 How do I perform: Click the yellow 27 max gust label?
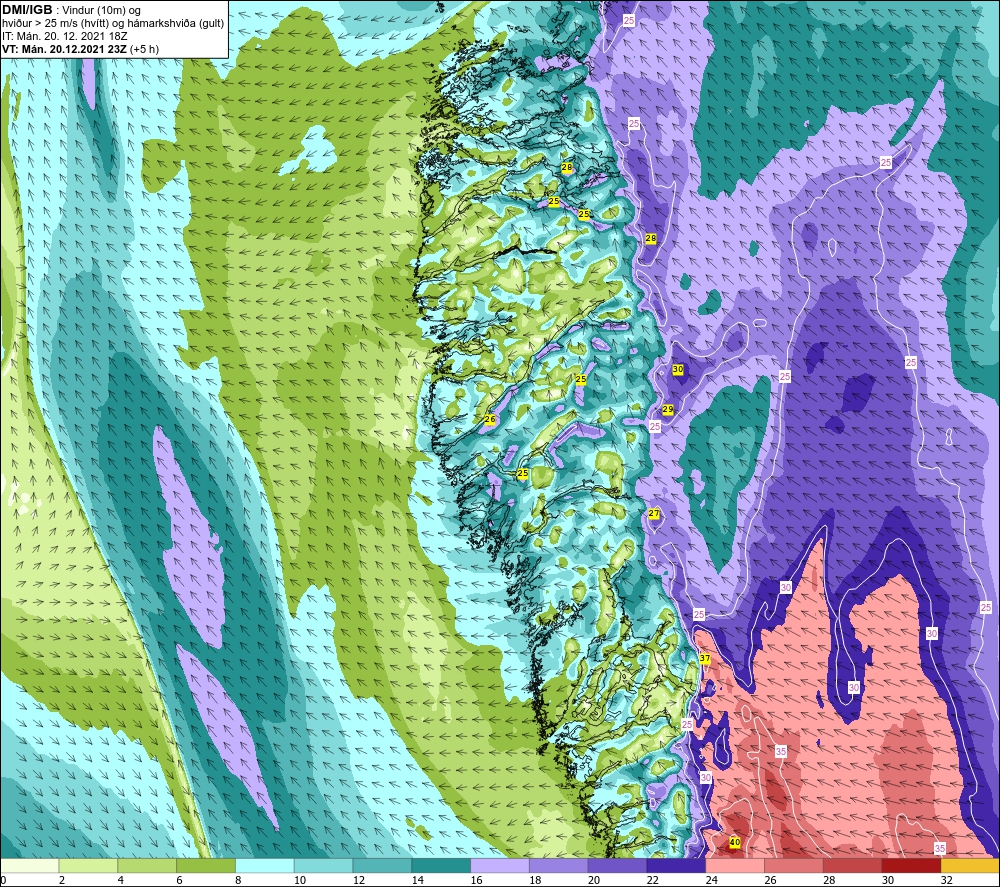click(654, 513)
